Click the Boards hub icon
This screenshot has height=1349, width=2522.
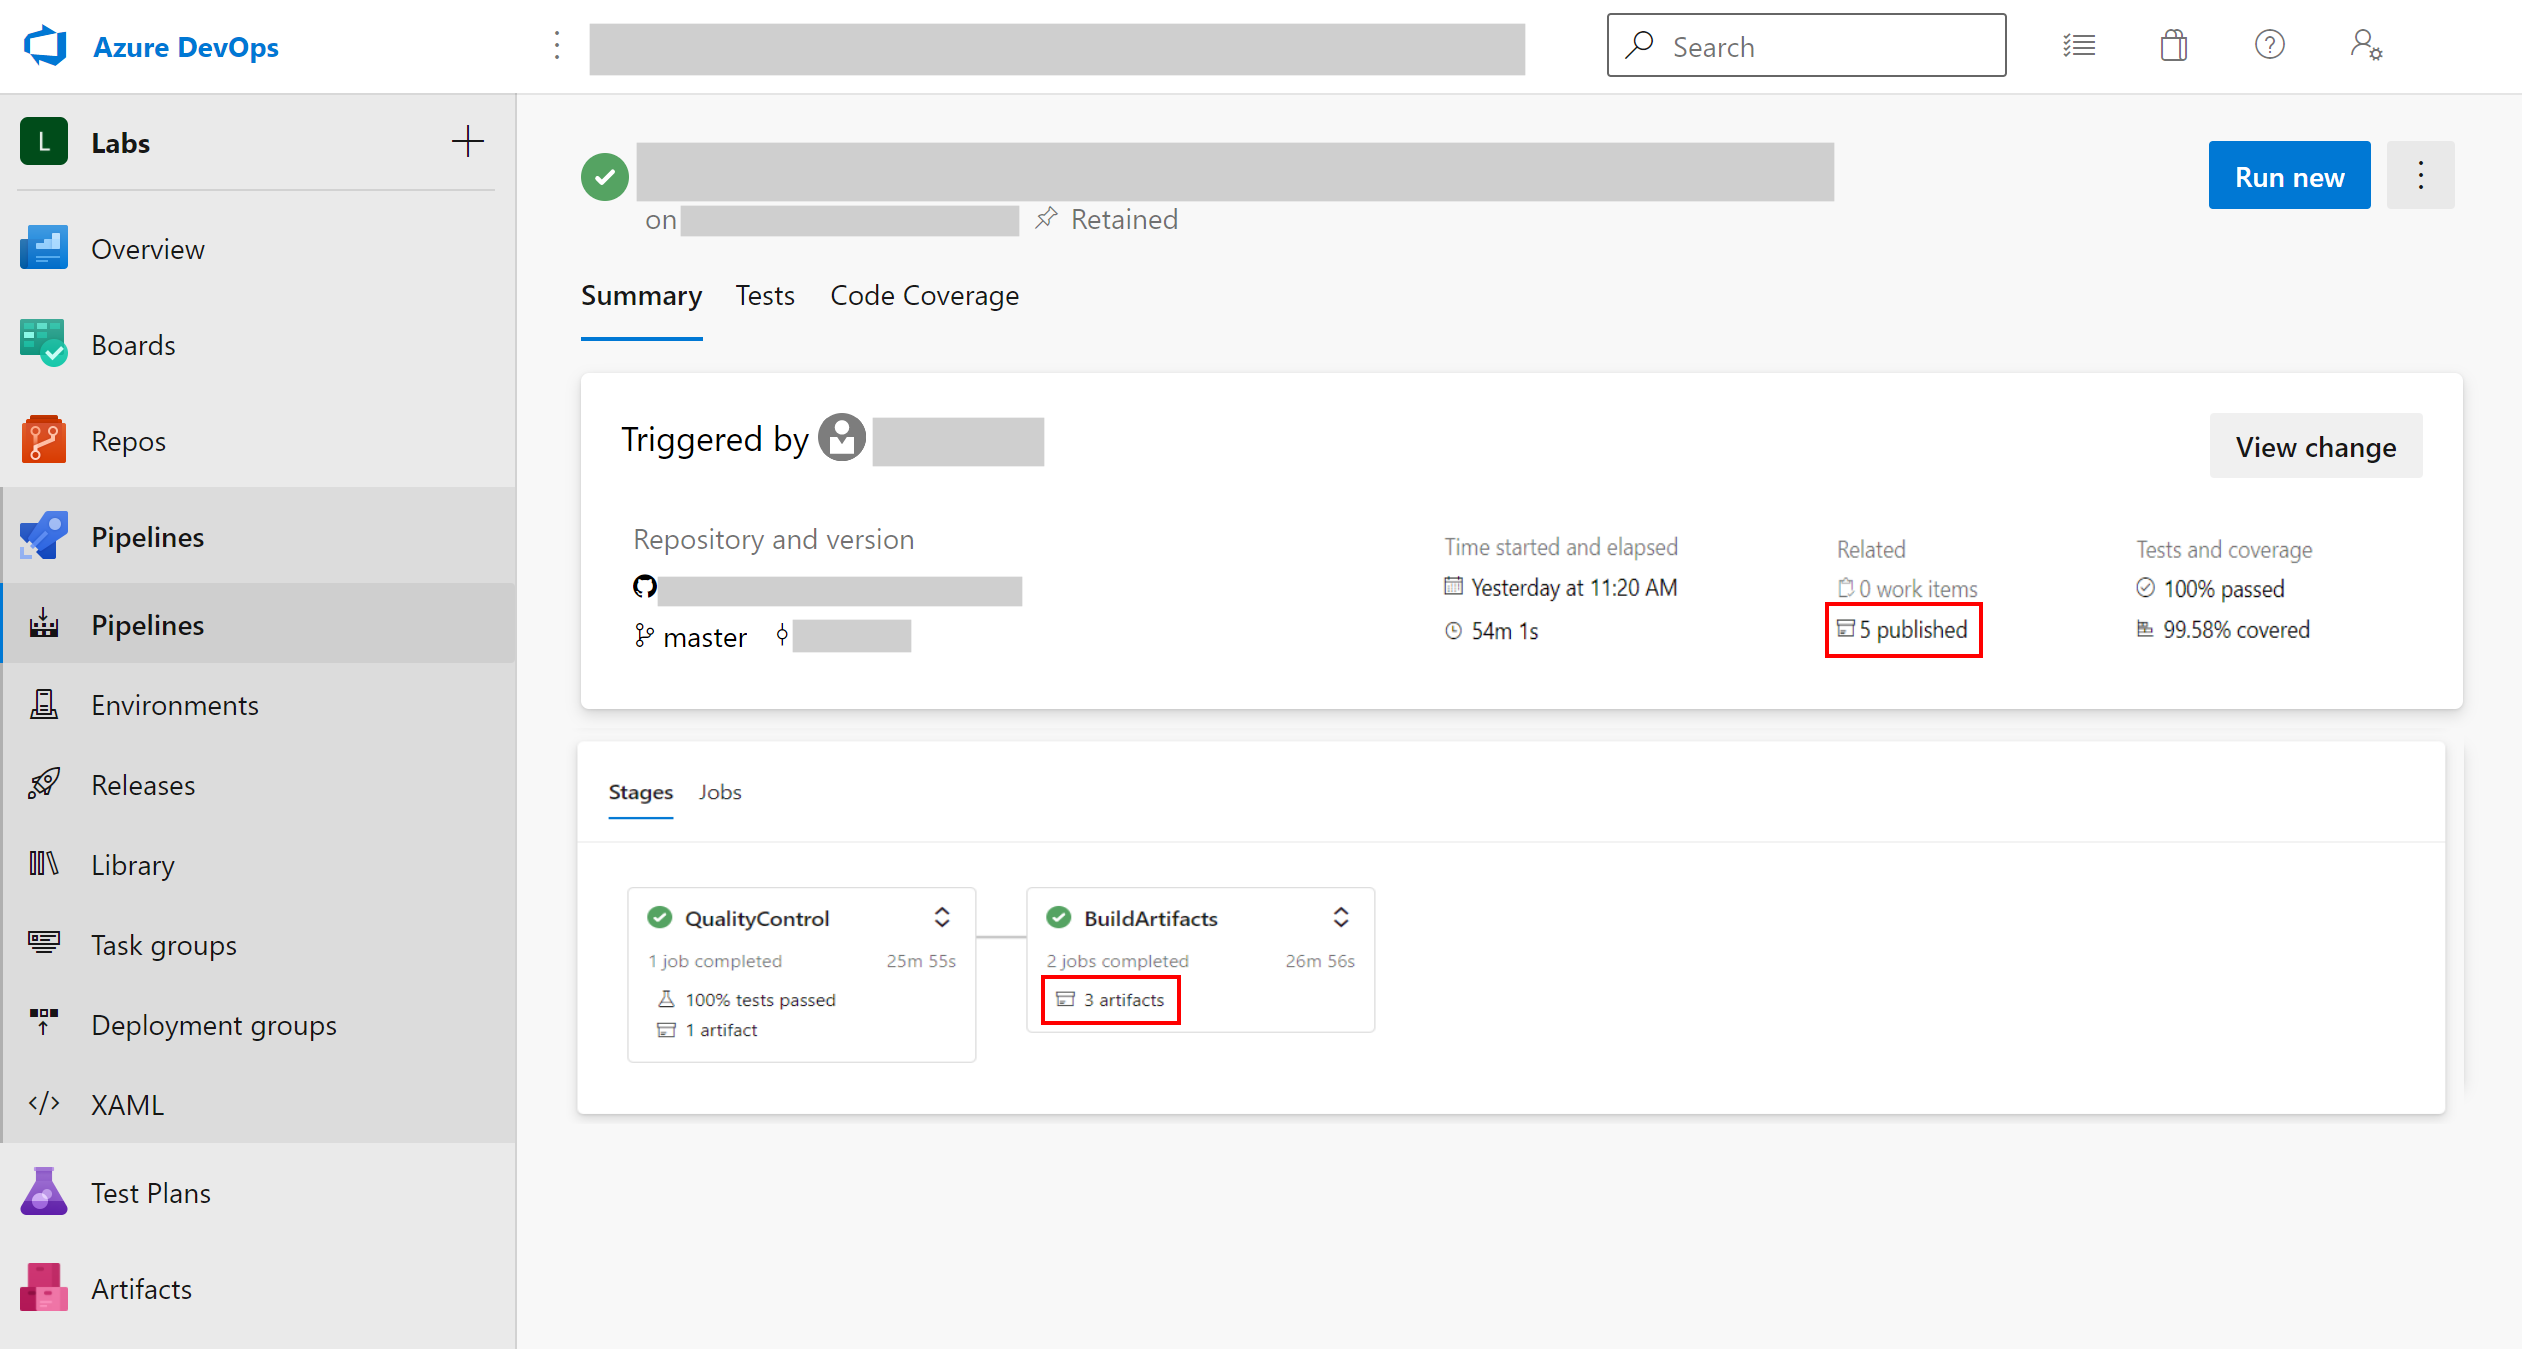[44, 343]
